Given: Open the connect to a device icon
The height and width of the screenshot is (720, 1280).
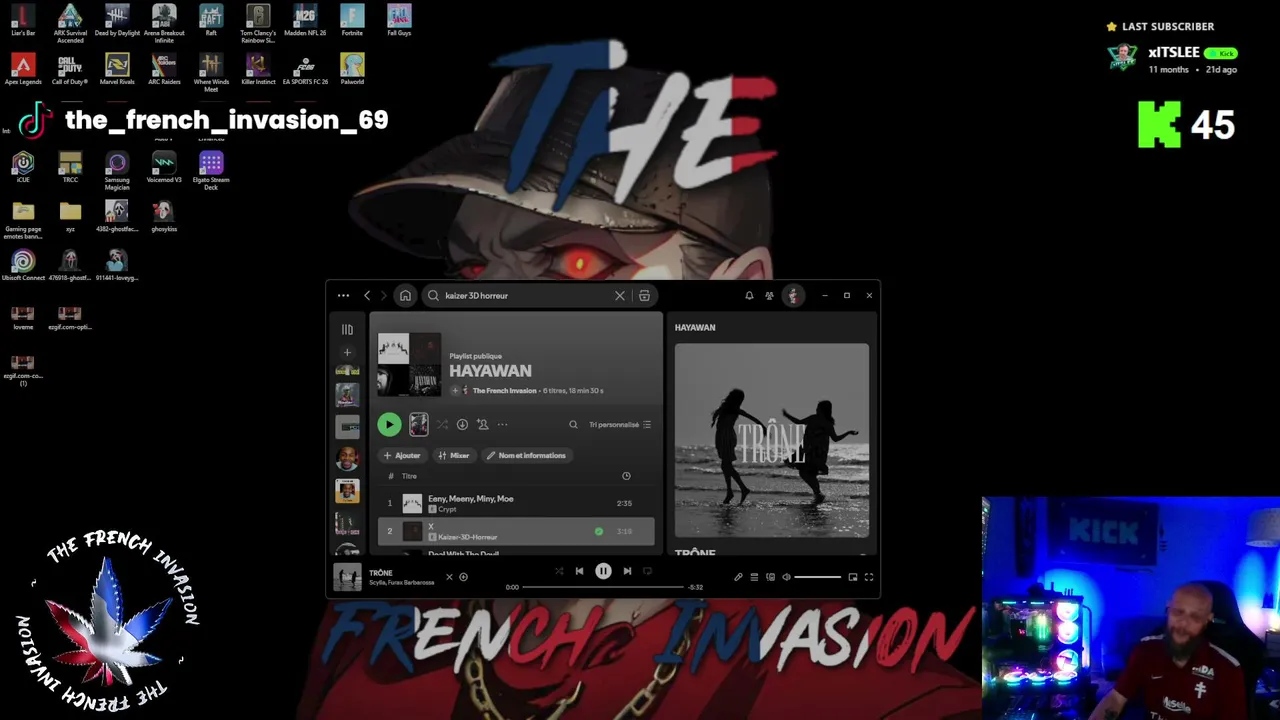Looking at the screenshot, I should [770, 577].
